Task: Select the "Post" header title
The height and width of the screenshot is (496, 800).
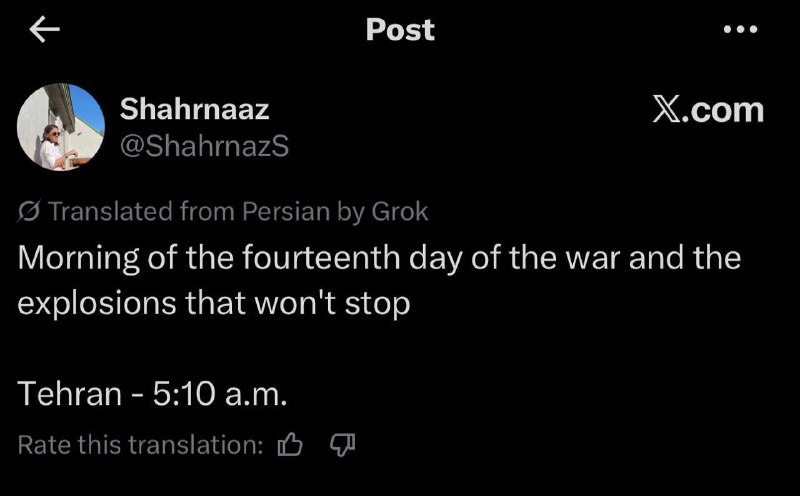Action: [x=399, y=30]
